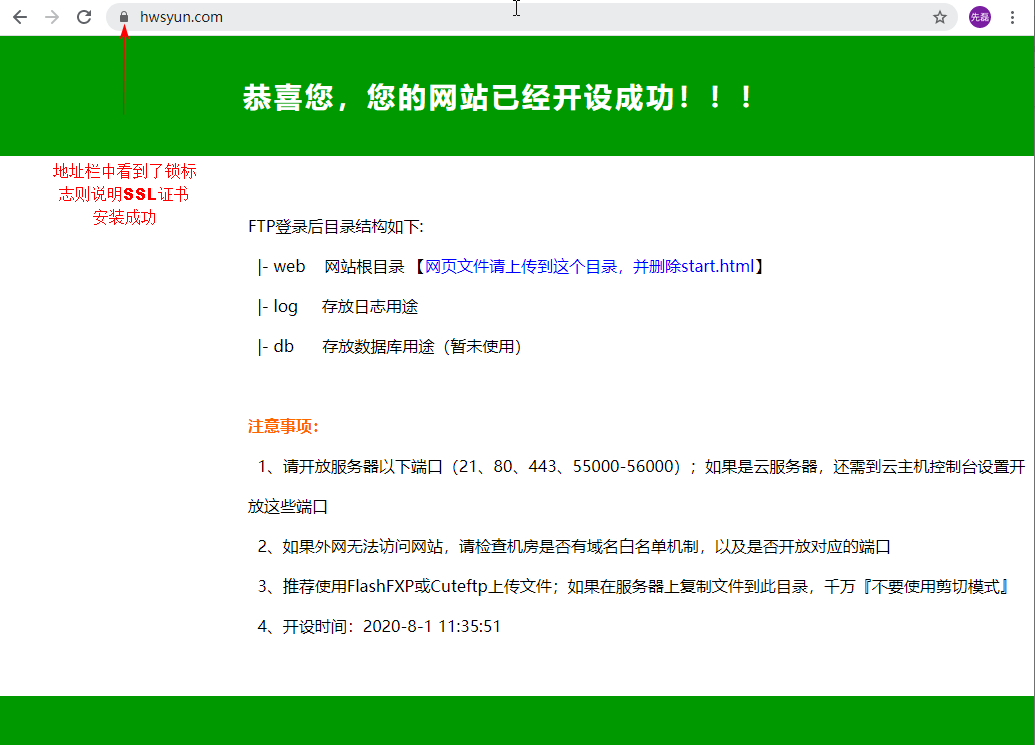Open Chrome's three-dot menu
1035x745 pixels.
pos(1013,17)
